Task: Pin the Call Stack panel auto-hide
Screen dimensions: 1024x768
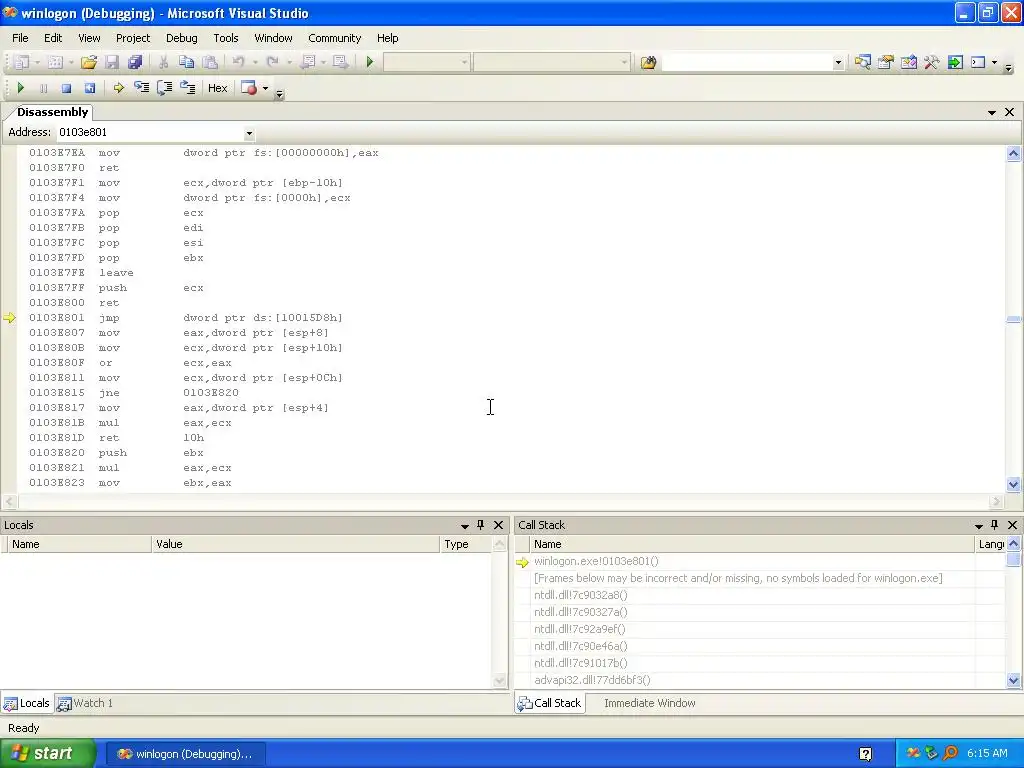Action: tap(995, 525)
